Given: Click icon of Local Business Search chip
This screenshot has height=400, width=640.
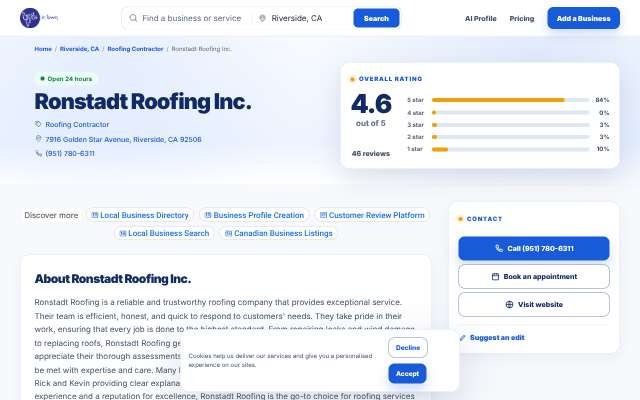Looking at the screenshot, I should [122, 233].
